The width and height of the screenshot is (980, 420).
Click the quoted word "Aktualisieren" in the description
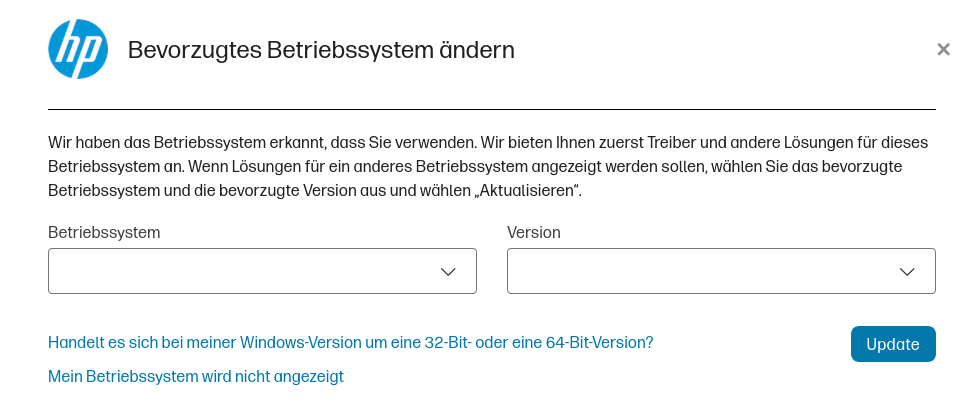529,190
